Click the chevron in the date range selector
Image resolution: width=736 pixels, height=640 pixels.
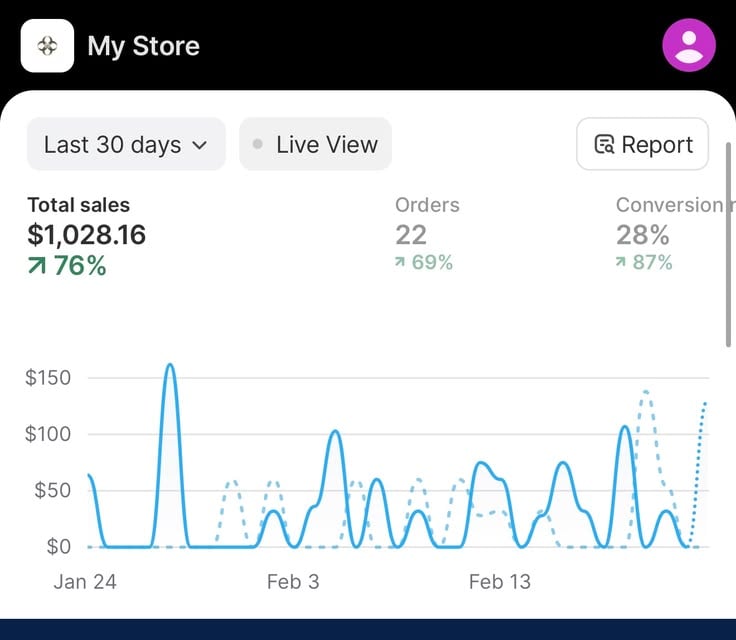click(x=200, y=145)
